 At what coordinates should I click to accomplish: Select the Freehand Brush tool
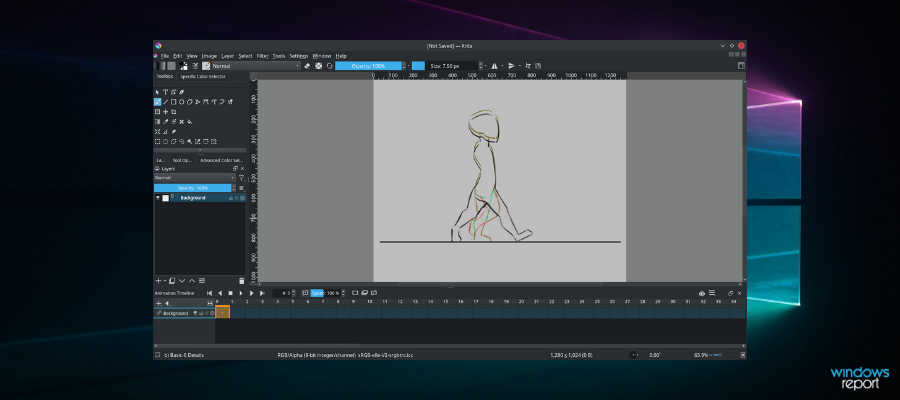(157, 102)
